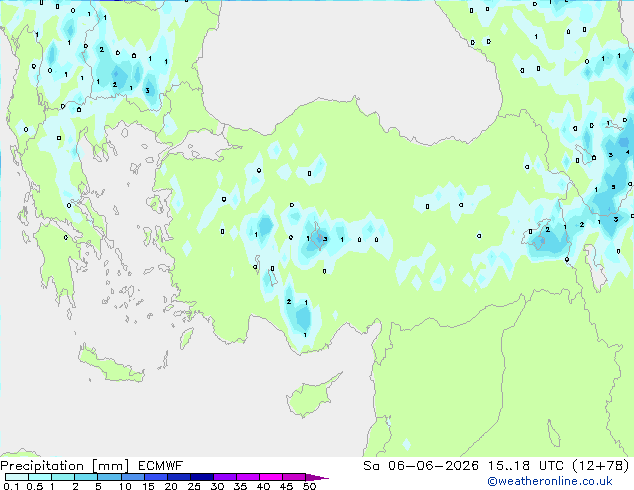This screenshot has height=490, width=634.
Task: Click the 25–30 mm navy legend swatch
Action: click(x=202, y=477)
